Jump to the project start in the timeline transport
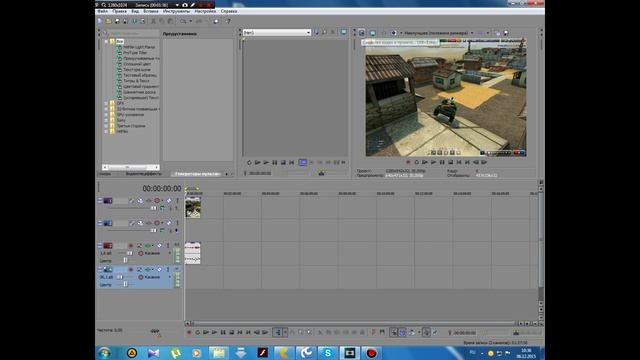 coord(240,333)
